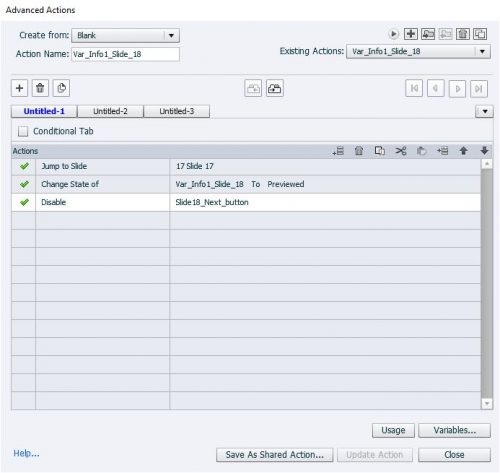
Task: Open the Create from dropdown
Action: [125, 35]
